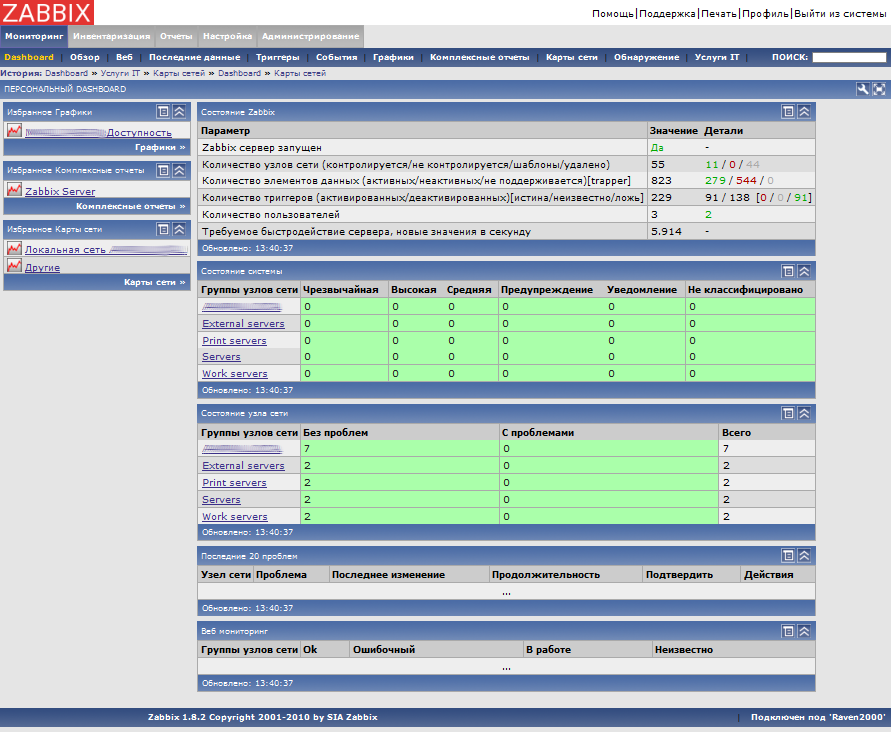Open External servers link in Состояние системы
The width and height of the screenshot is (891, 732).
(243, 324)
